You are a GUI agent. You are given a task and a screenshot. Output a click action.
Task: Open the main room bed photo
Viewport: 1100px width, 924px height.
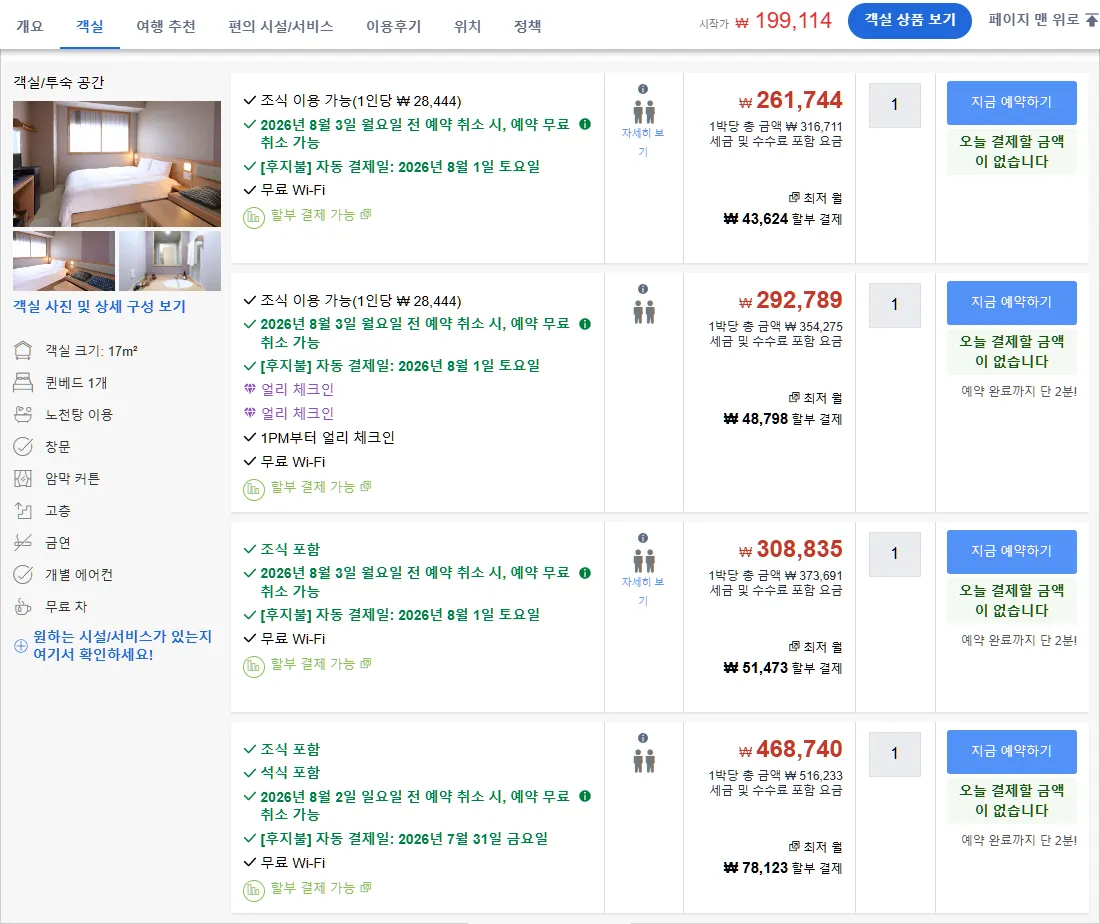pyautogui.click(x=116, y=163)
